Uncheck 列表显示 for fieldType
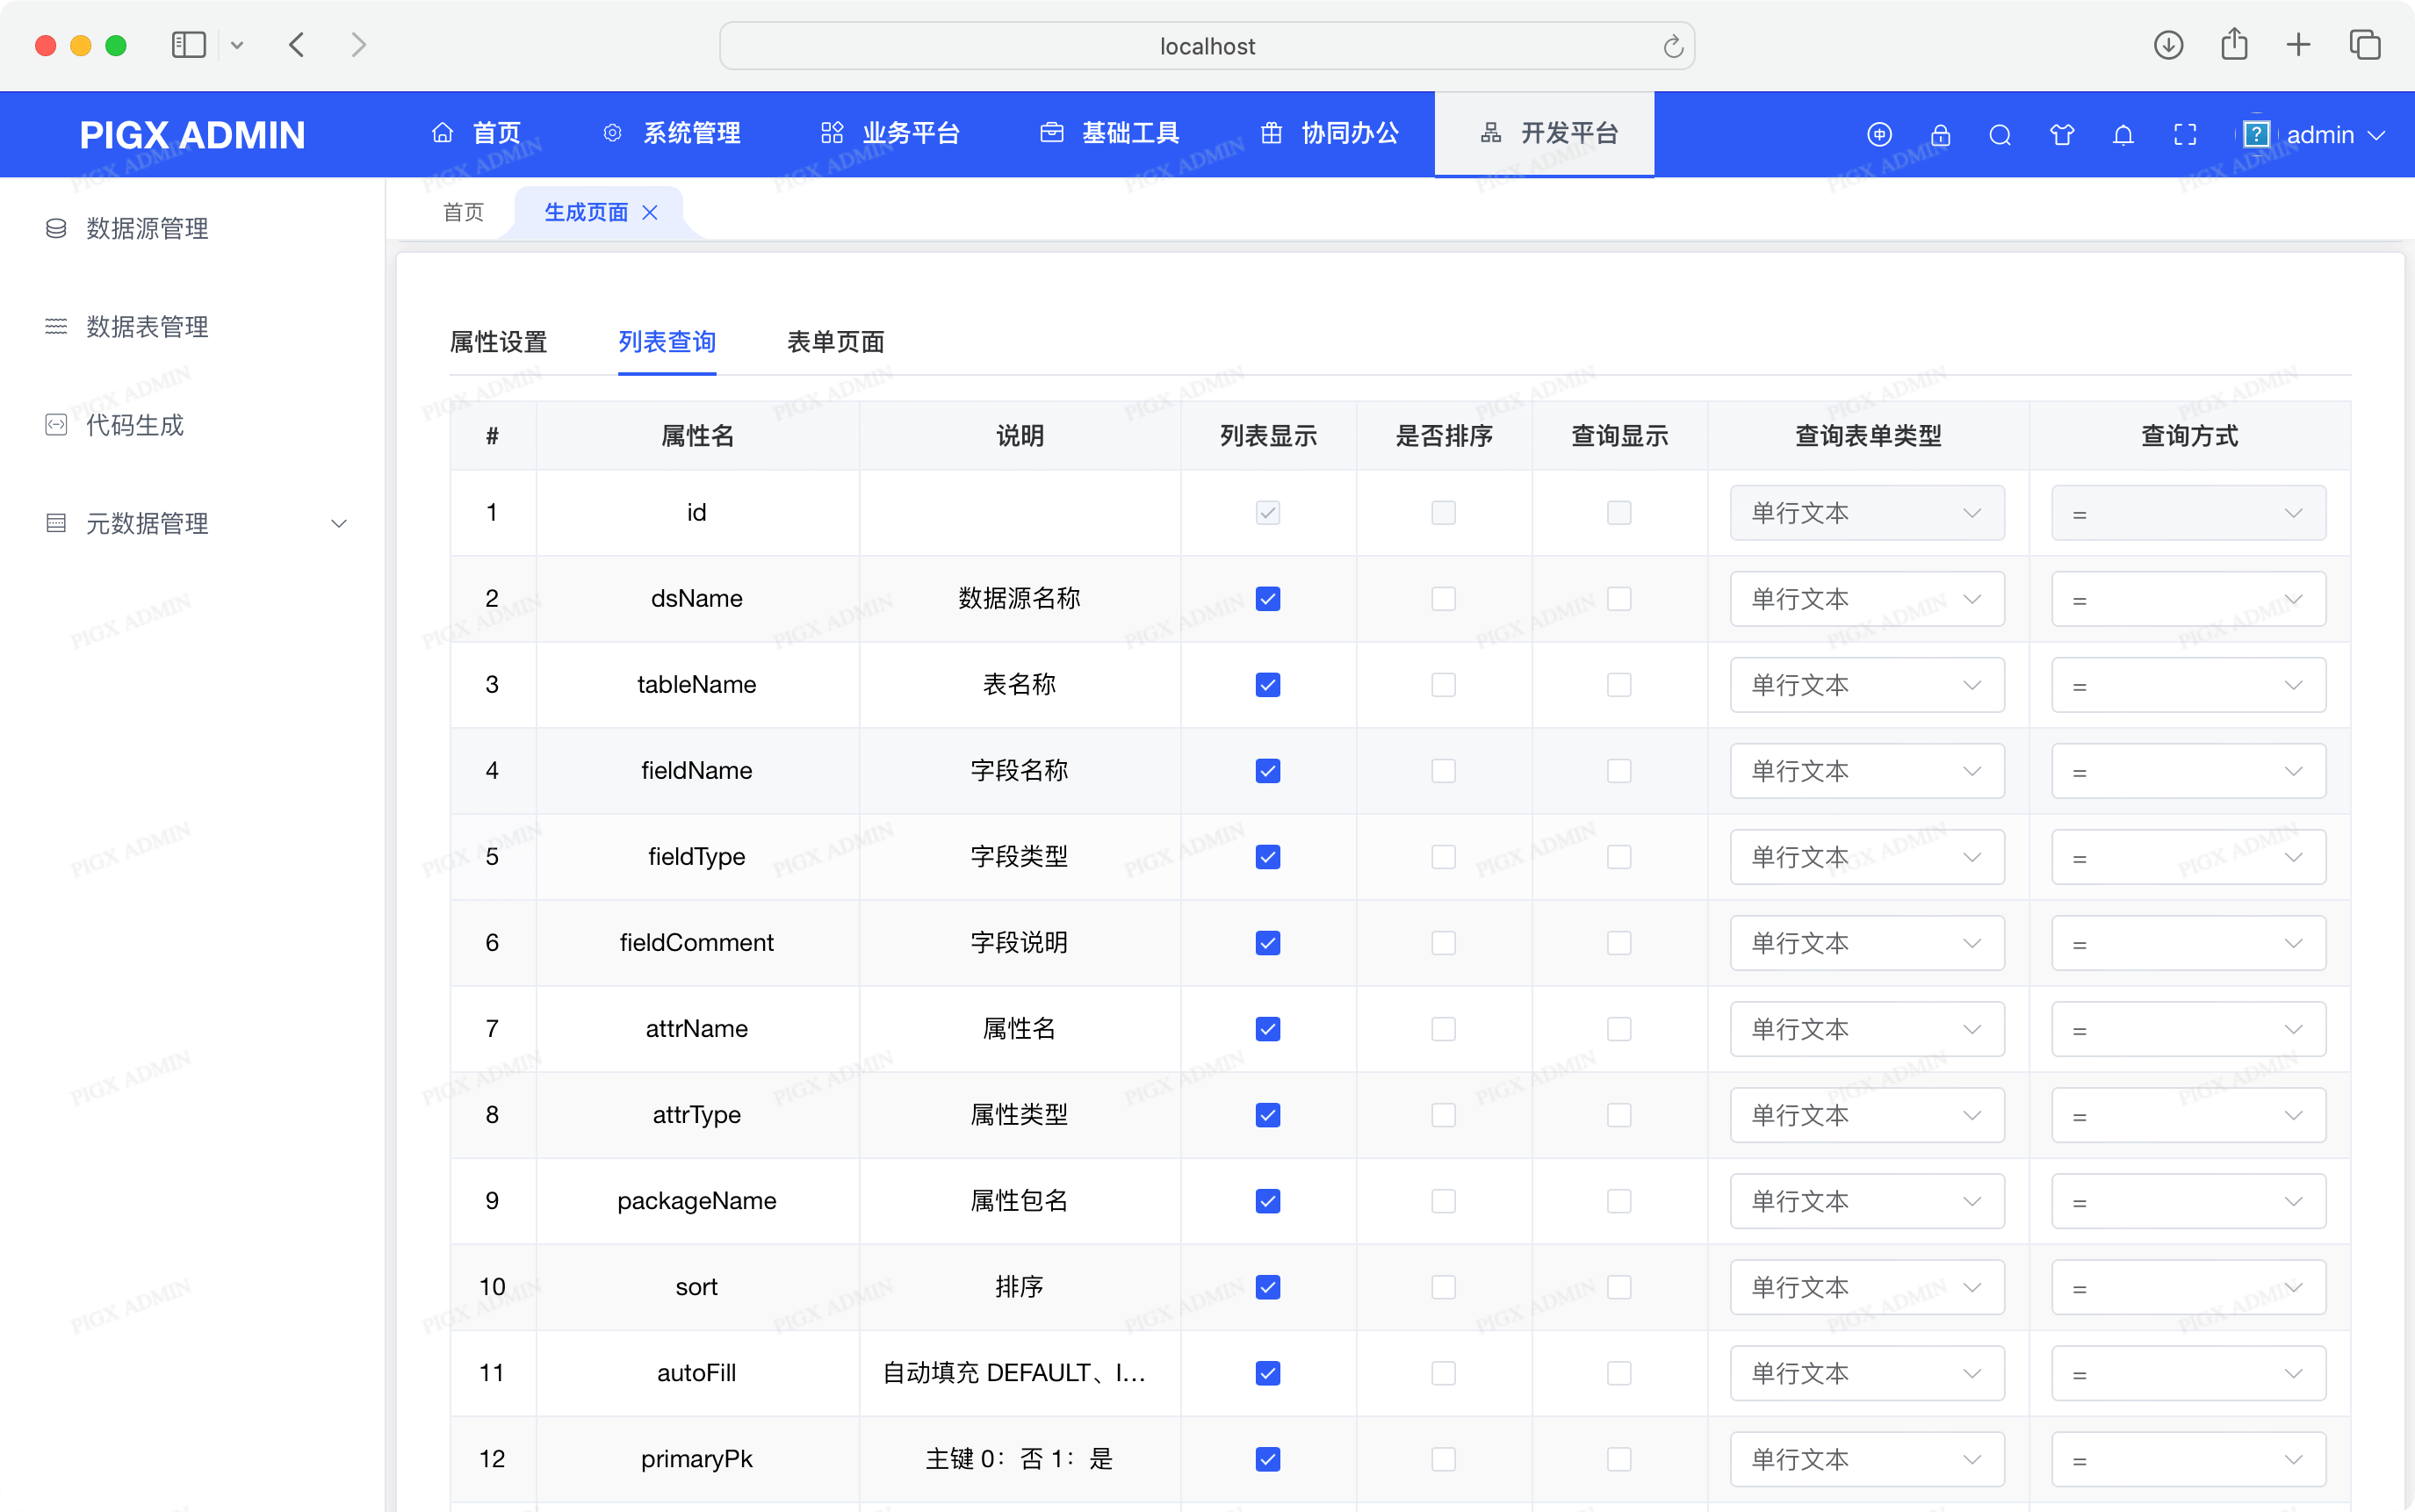2415x1512 pixels. point(1267,856)
